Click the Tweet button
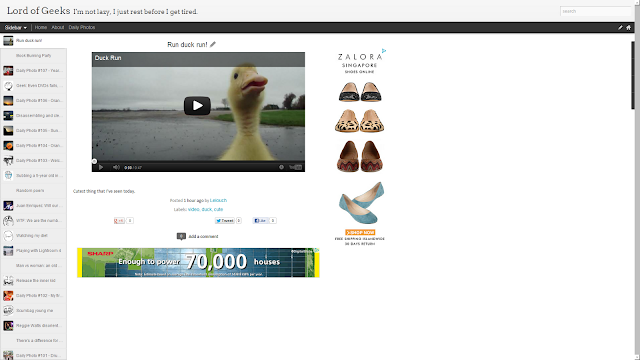This screenshot has height=360, width=640. pyautogui.click(x=225, y=221)
